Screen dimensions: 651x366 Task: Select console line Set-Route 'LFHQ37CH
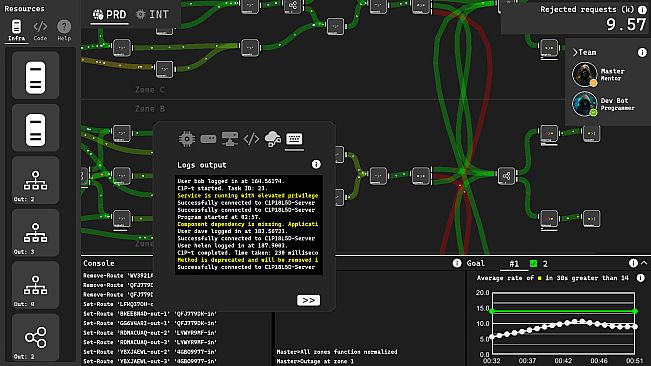coord(118,304)
